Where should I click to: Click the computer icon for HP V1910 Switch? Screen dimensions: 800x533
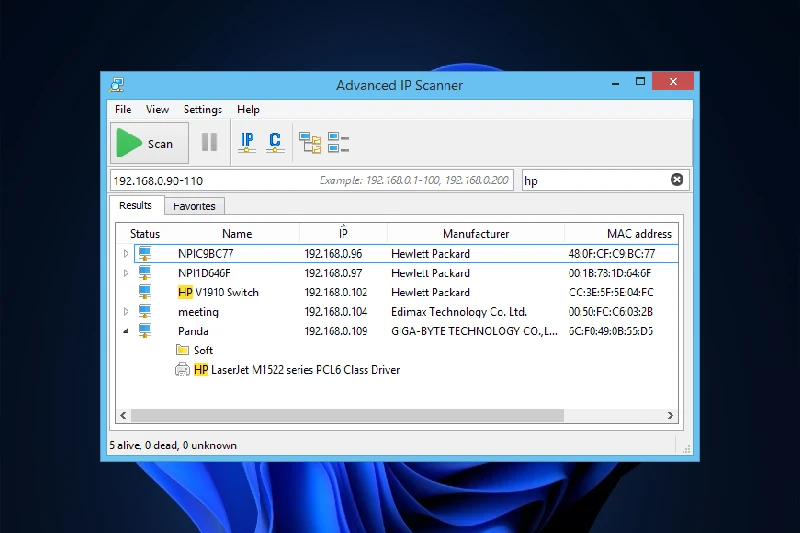[x=145, y=292]
